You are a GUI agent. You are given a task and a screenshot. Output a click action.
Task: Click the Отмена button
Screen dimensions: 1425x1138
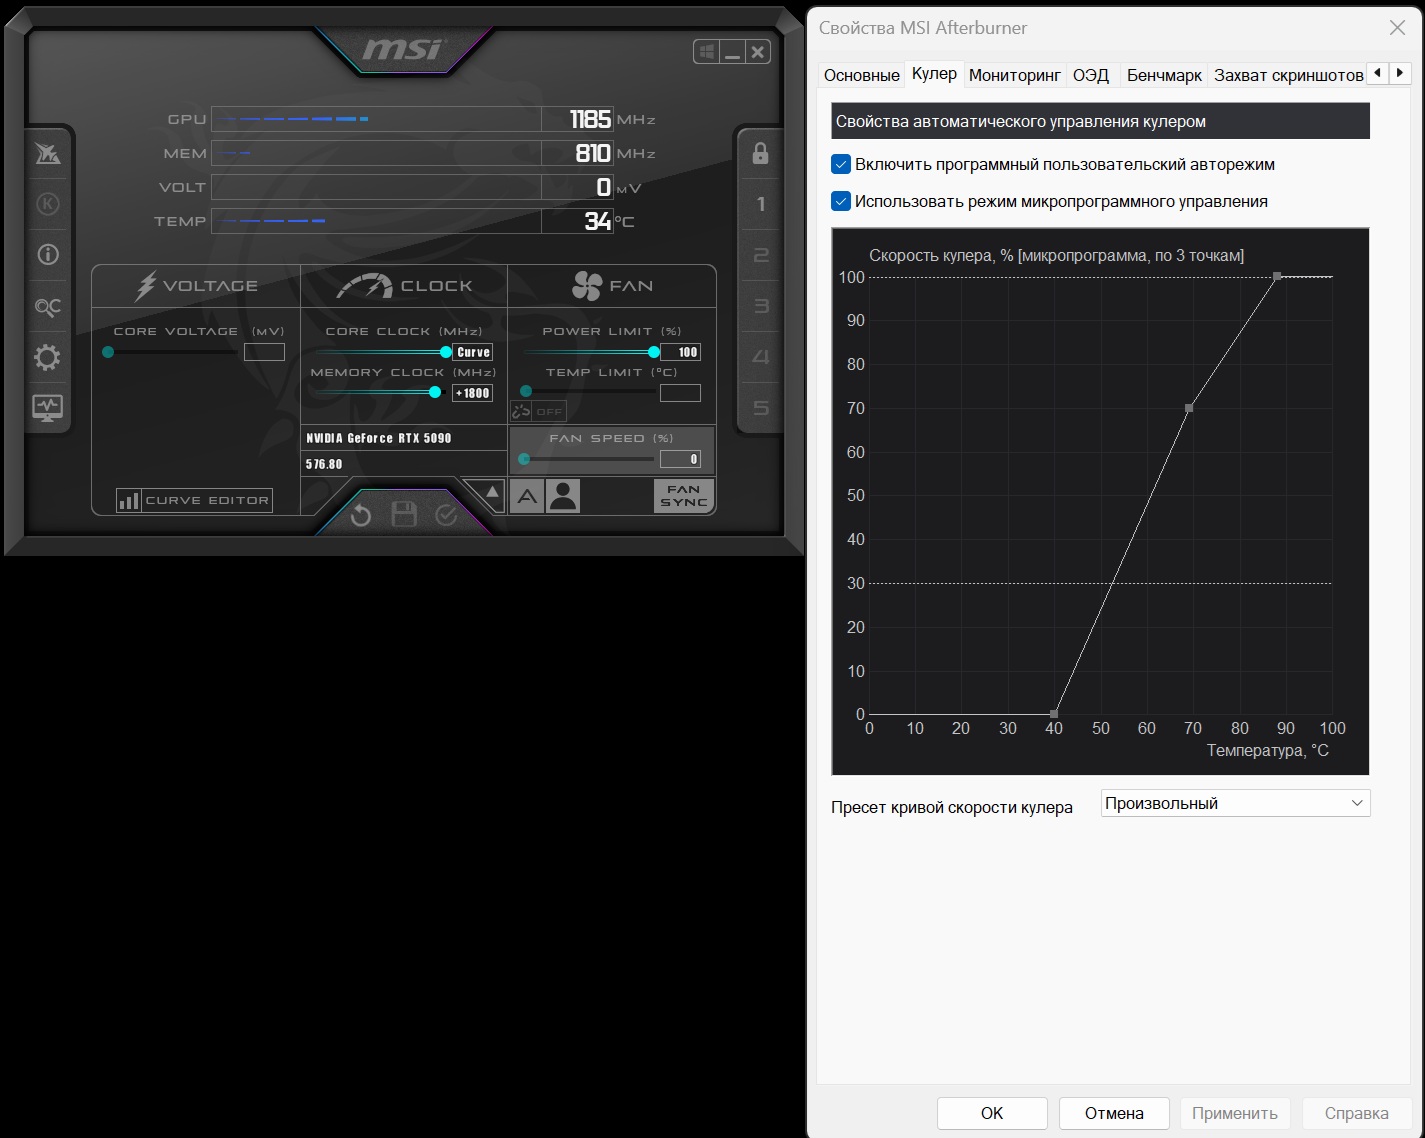[x=1114, y=1113]
